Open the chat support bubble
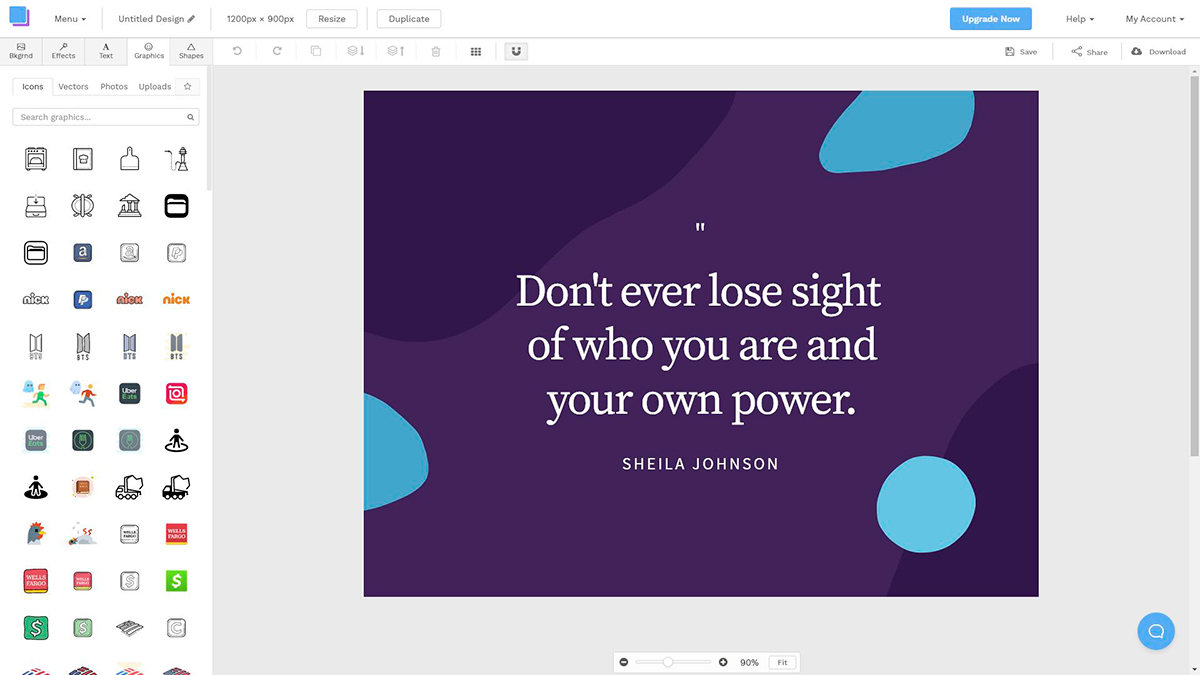 click(x=1156, y=631)
